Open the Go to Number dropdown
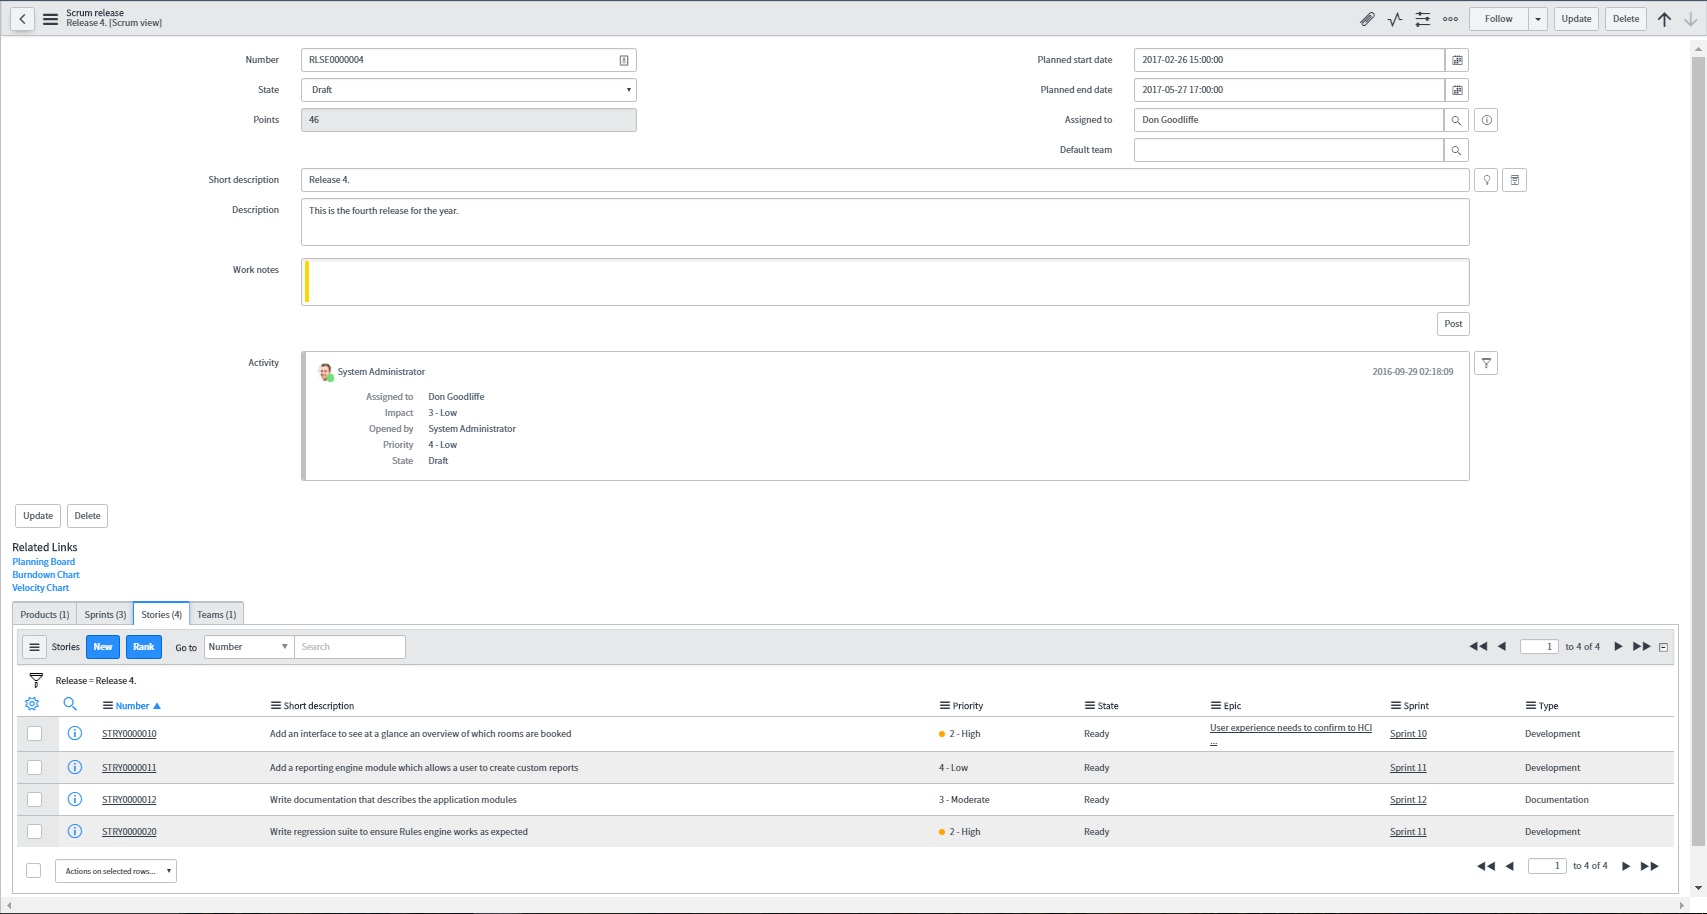This screenshot has height=914, width=1707. [249, 647]
